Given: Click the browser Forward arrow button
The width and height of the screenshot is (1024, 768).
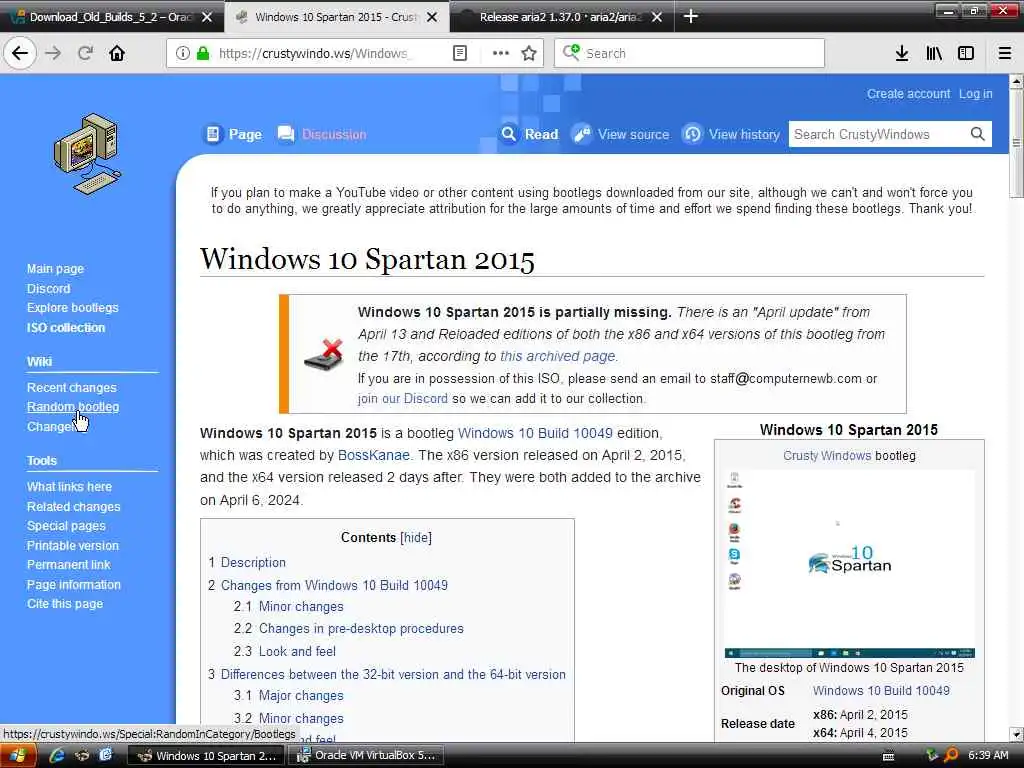Looking at the screenshot, I should [x=54, y=54].
